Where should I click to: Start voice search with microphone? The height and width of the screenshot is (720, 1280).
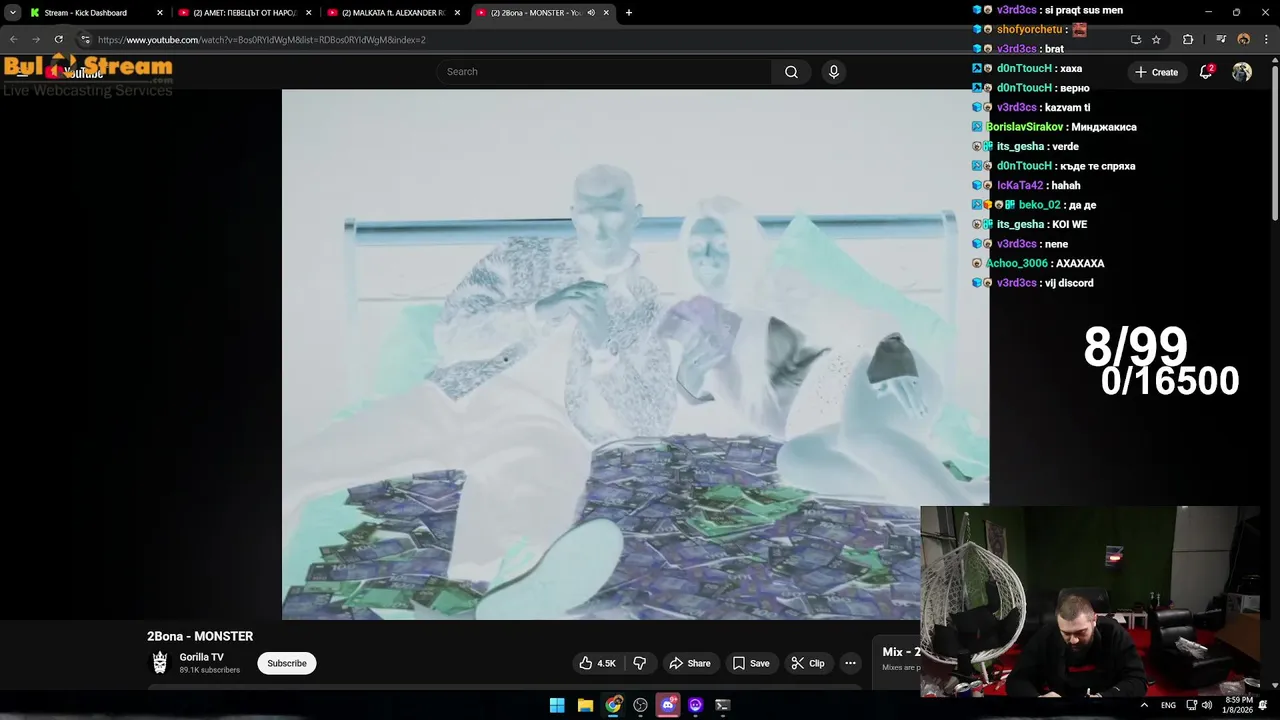(834, 72)
